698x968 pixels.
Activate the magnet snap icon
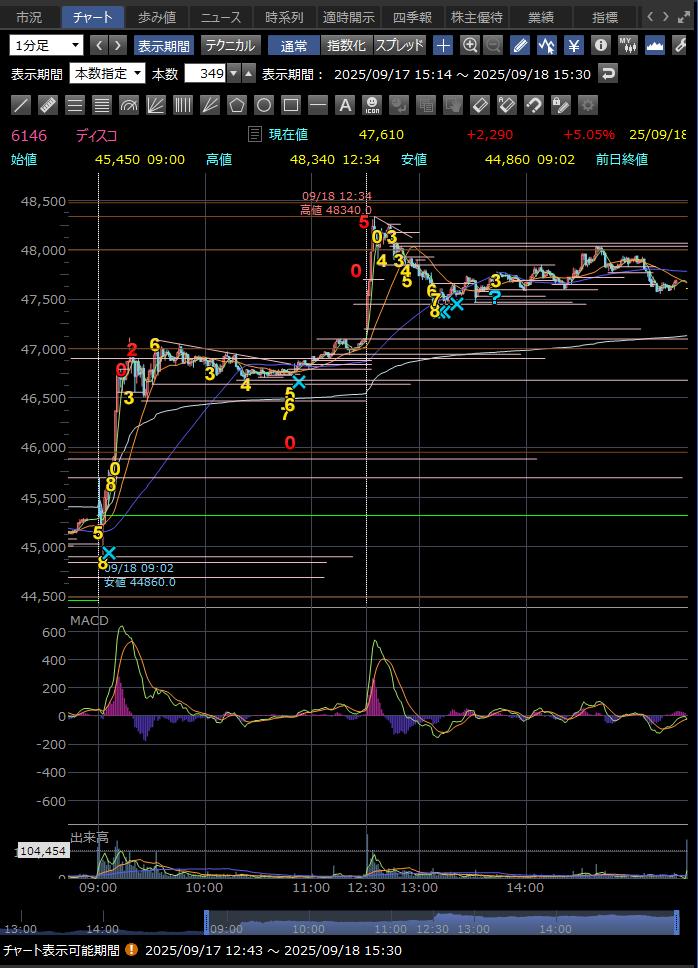(534, 105)
